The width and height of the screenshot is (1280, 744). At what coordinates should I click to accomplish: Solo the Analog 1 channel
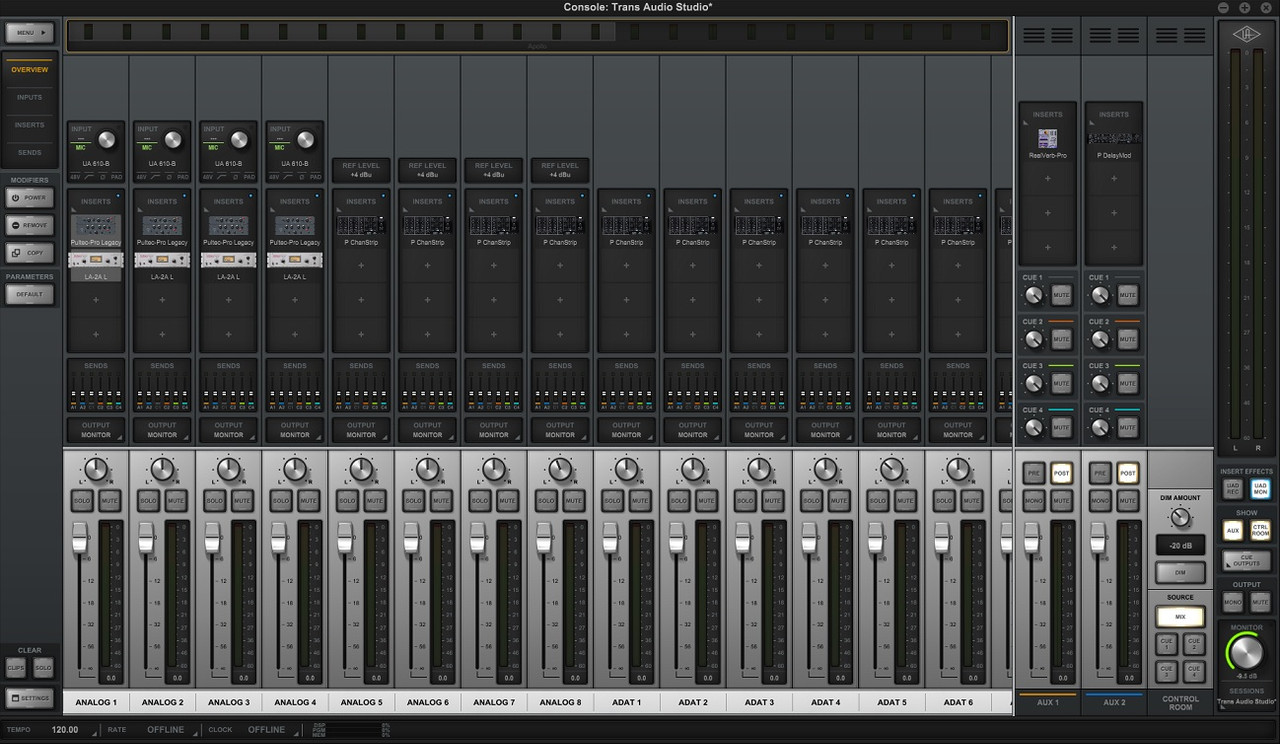[82, 500]
